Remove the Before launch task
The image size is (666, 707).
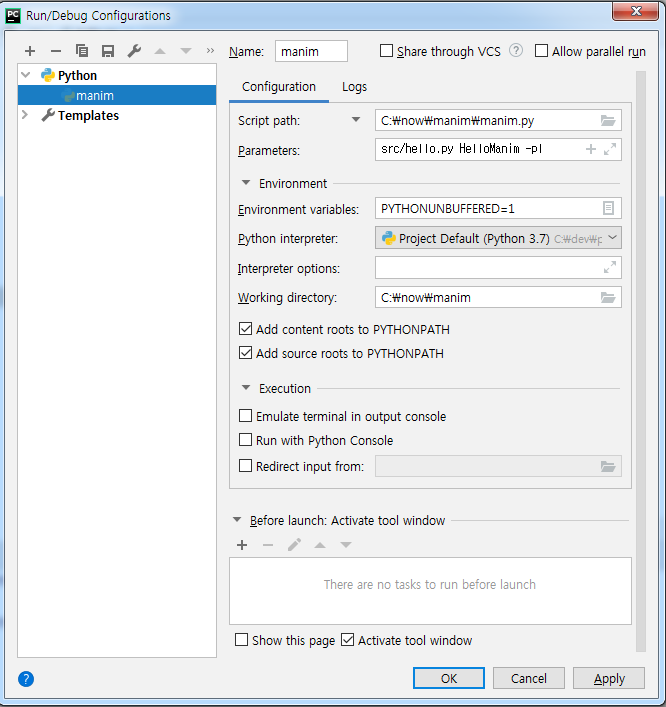pos(268,545)
